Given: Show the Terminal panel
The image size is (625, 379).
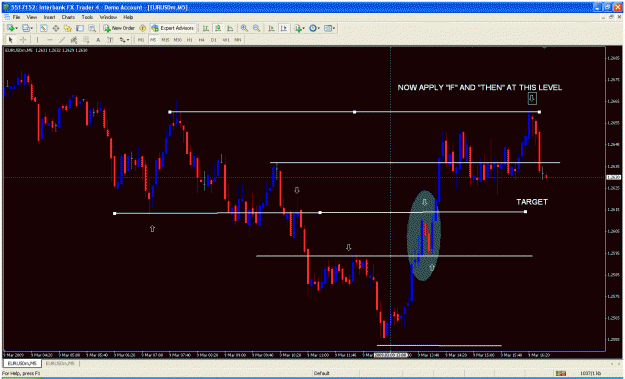Looking at the screenshot, I should pyautogui.click(x=80, y=28).
